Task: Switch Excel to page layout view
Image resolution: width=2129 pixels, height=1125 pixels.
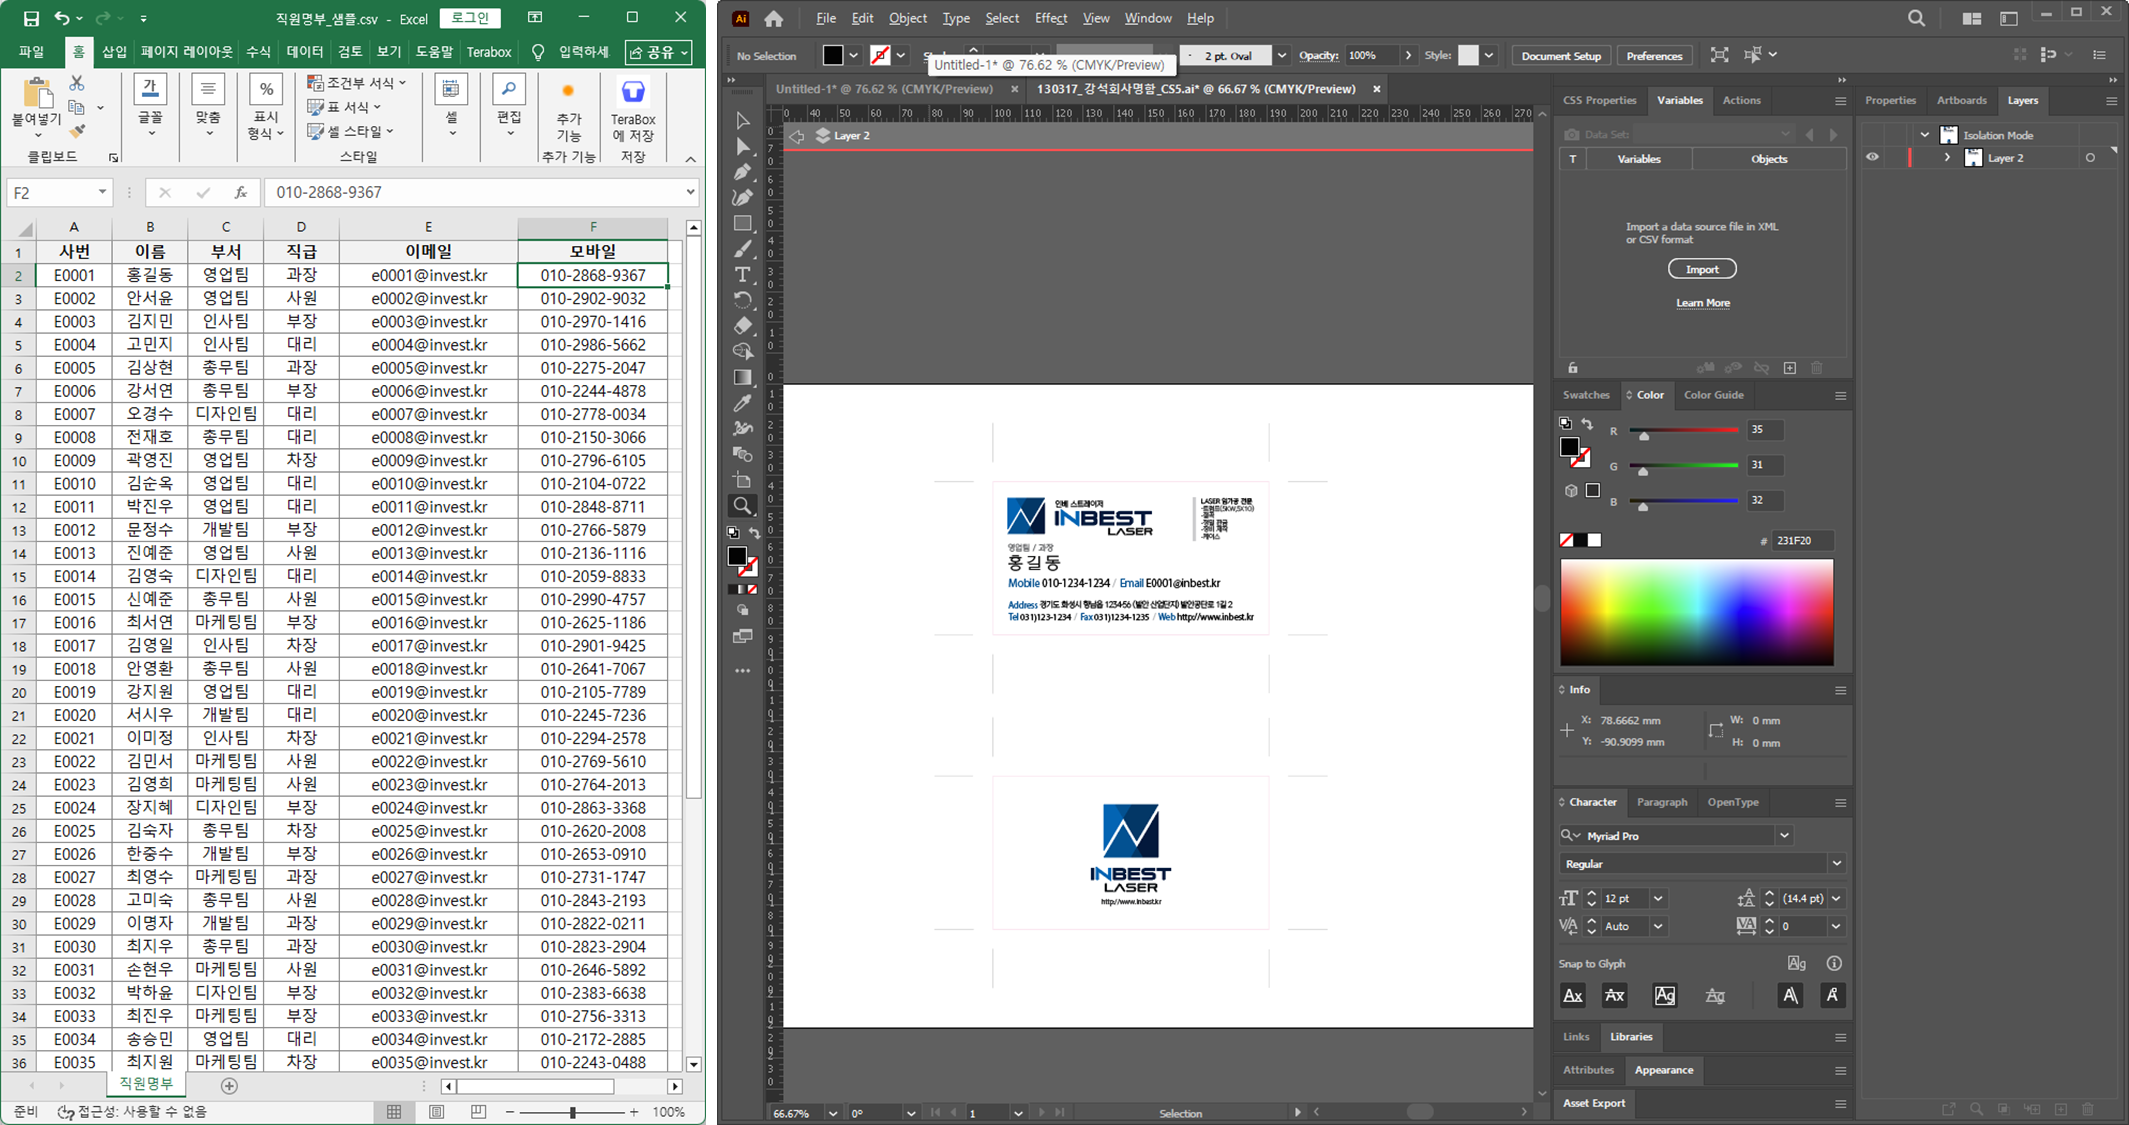Action: [x=436, y=1111]
